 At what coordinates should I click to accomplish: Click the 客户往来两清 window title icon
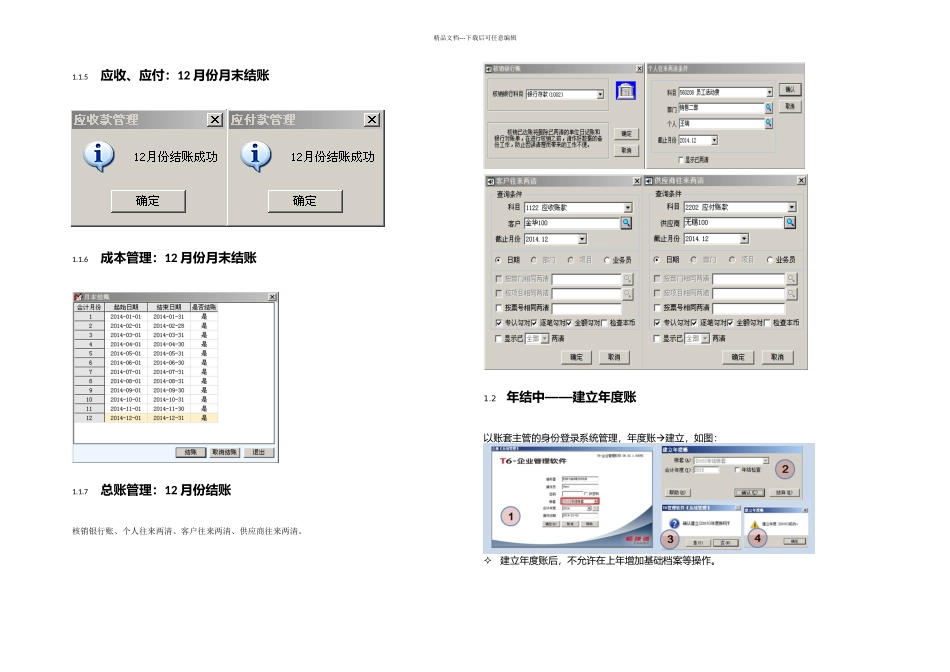pos(490,181)
